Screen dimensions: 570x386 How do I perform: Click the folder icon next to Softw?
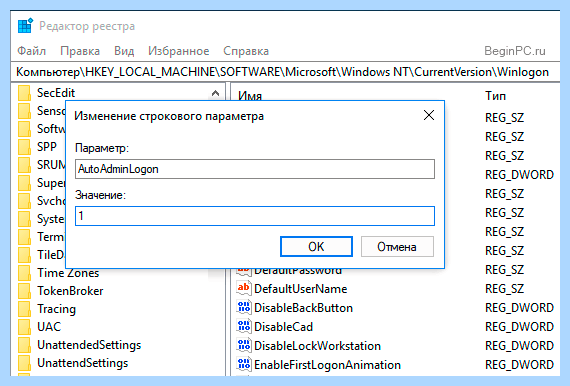pos(24,129)
